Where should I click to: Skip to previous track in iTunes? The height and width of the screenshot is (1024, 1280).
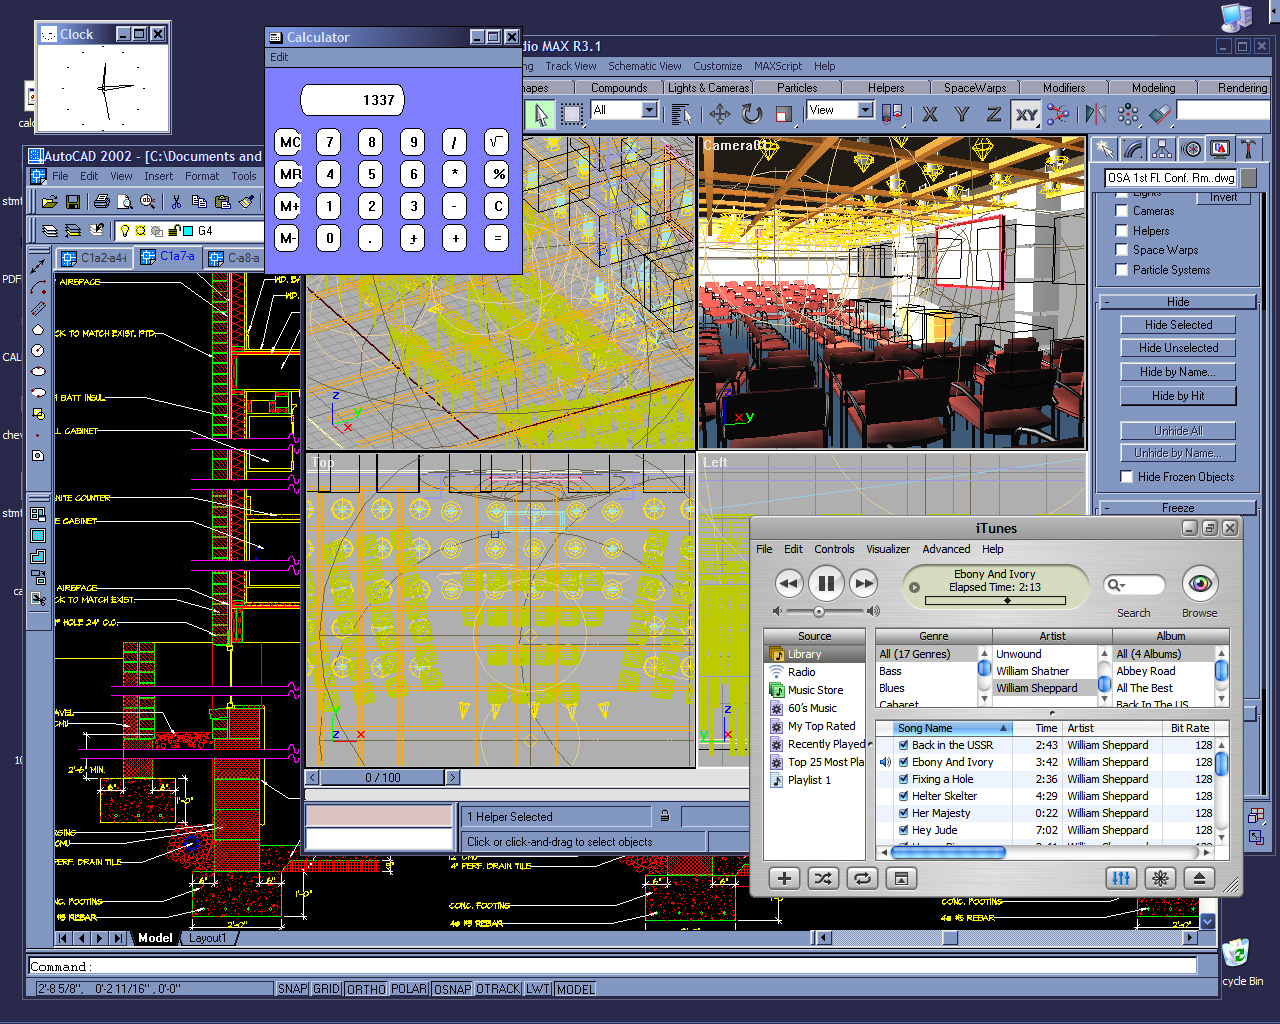click(x=789, y=583)
